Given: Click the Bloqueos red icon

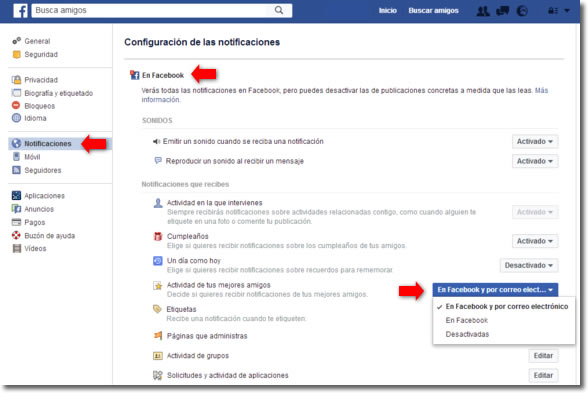Looking at the screenshot, I should coord(16,105).
